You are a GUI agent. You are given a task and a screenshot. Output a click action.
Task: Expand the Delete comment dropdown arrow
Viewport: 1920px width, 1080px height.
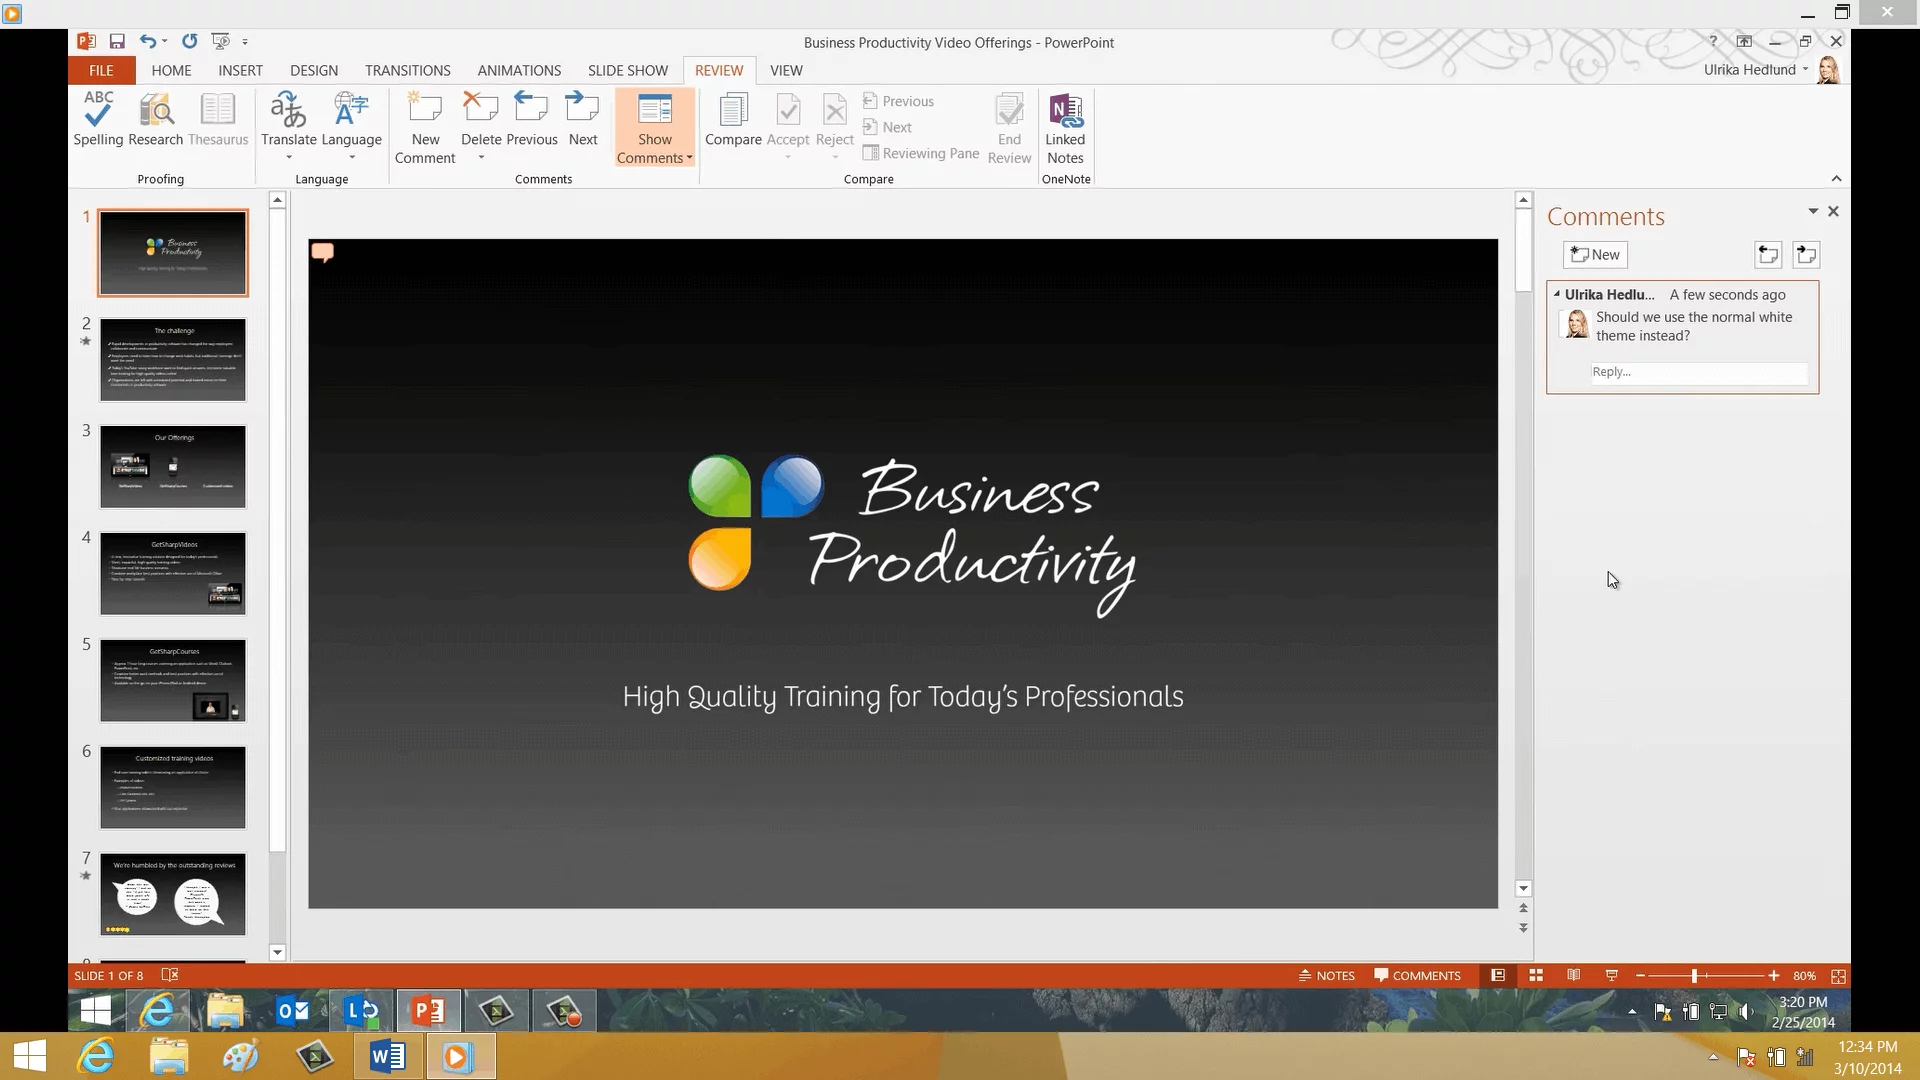[x=481, y=158]
